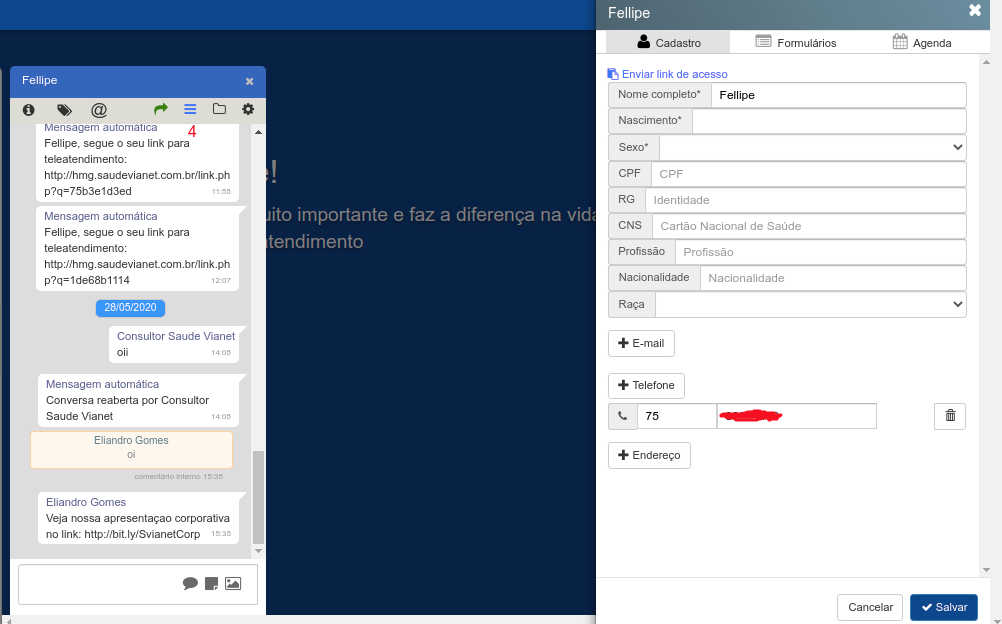Click the registration panel scroll up arrow

986,62
